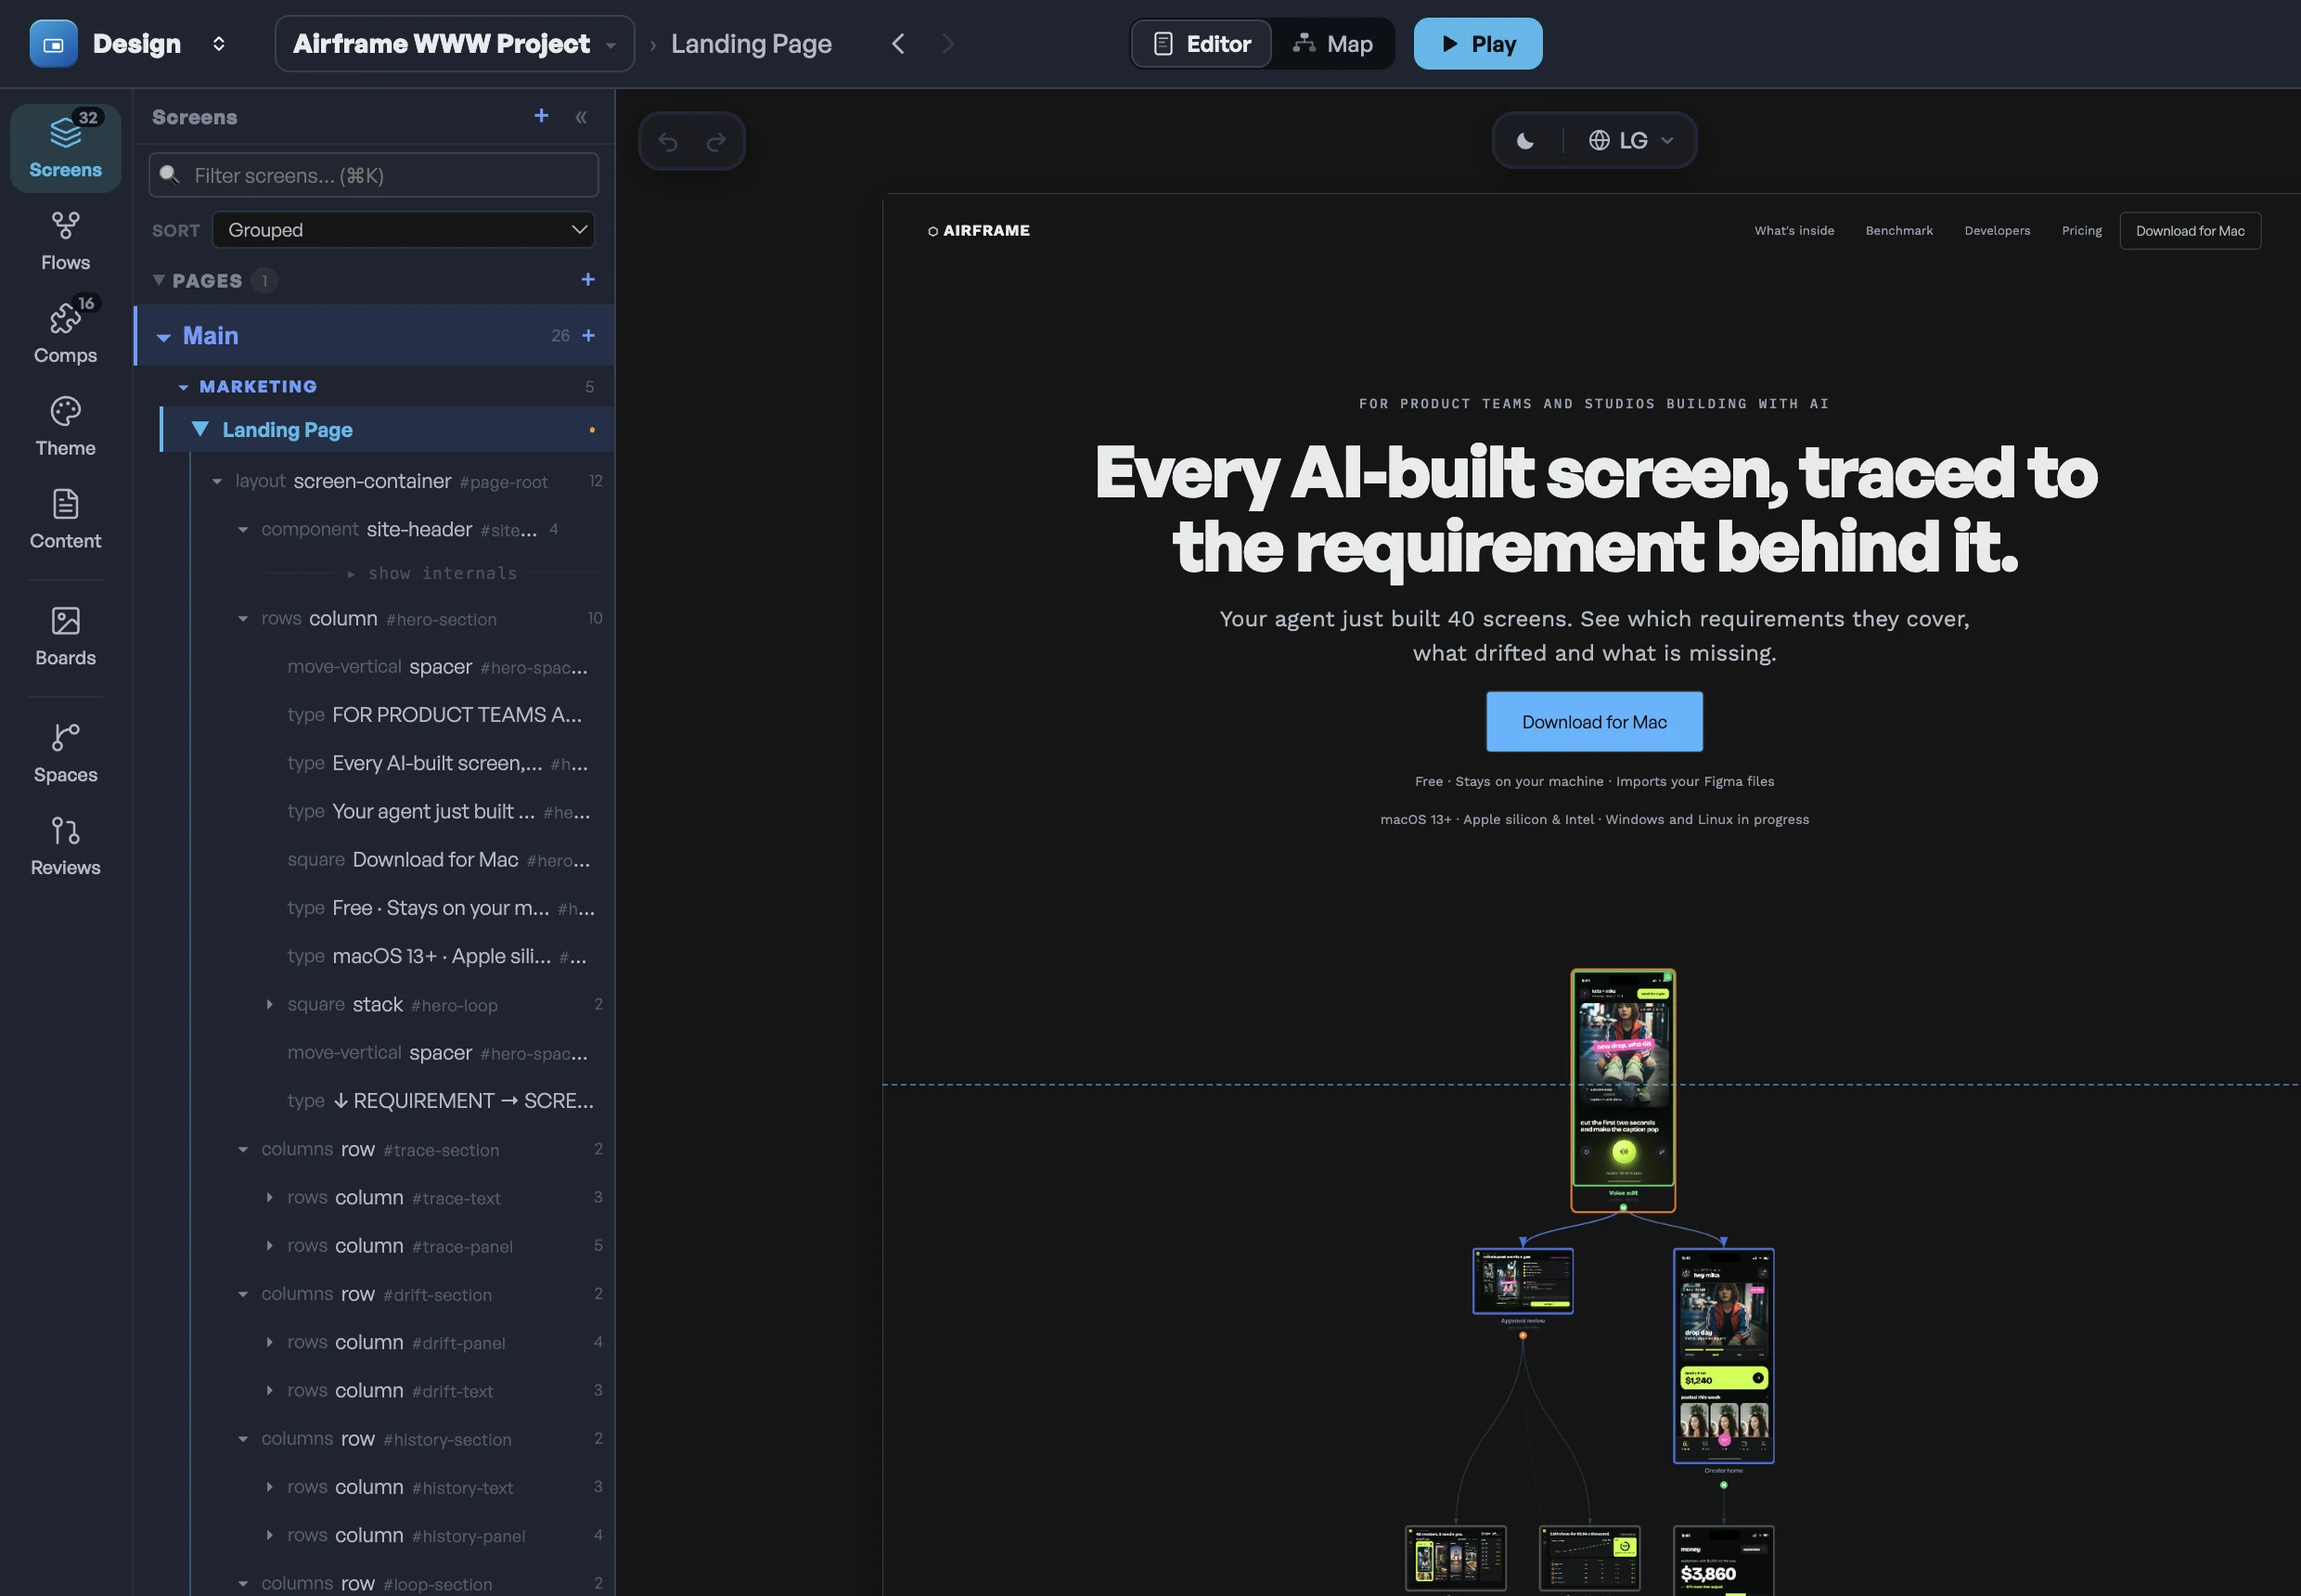Collapse the site-header component node
The width and height of the screenshot is (2301, 1596).
coord(243,530)
